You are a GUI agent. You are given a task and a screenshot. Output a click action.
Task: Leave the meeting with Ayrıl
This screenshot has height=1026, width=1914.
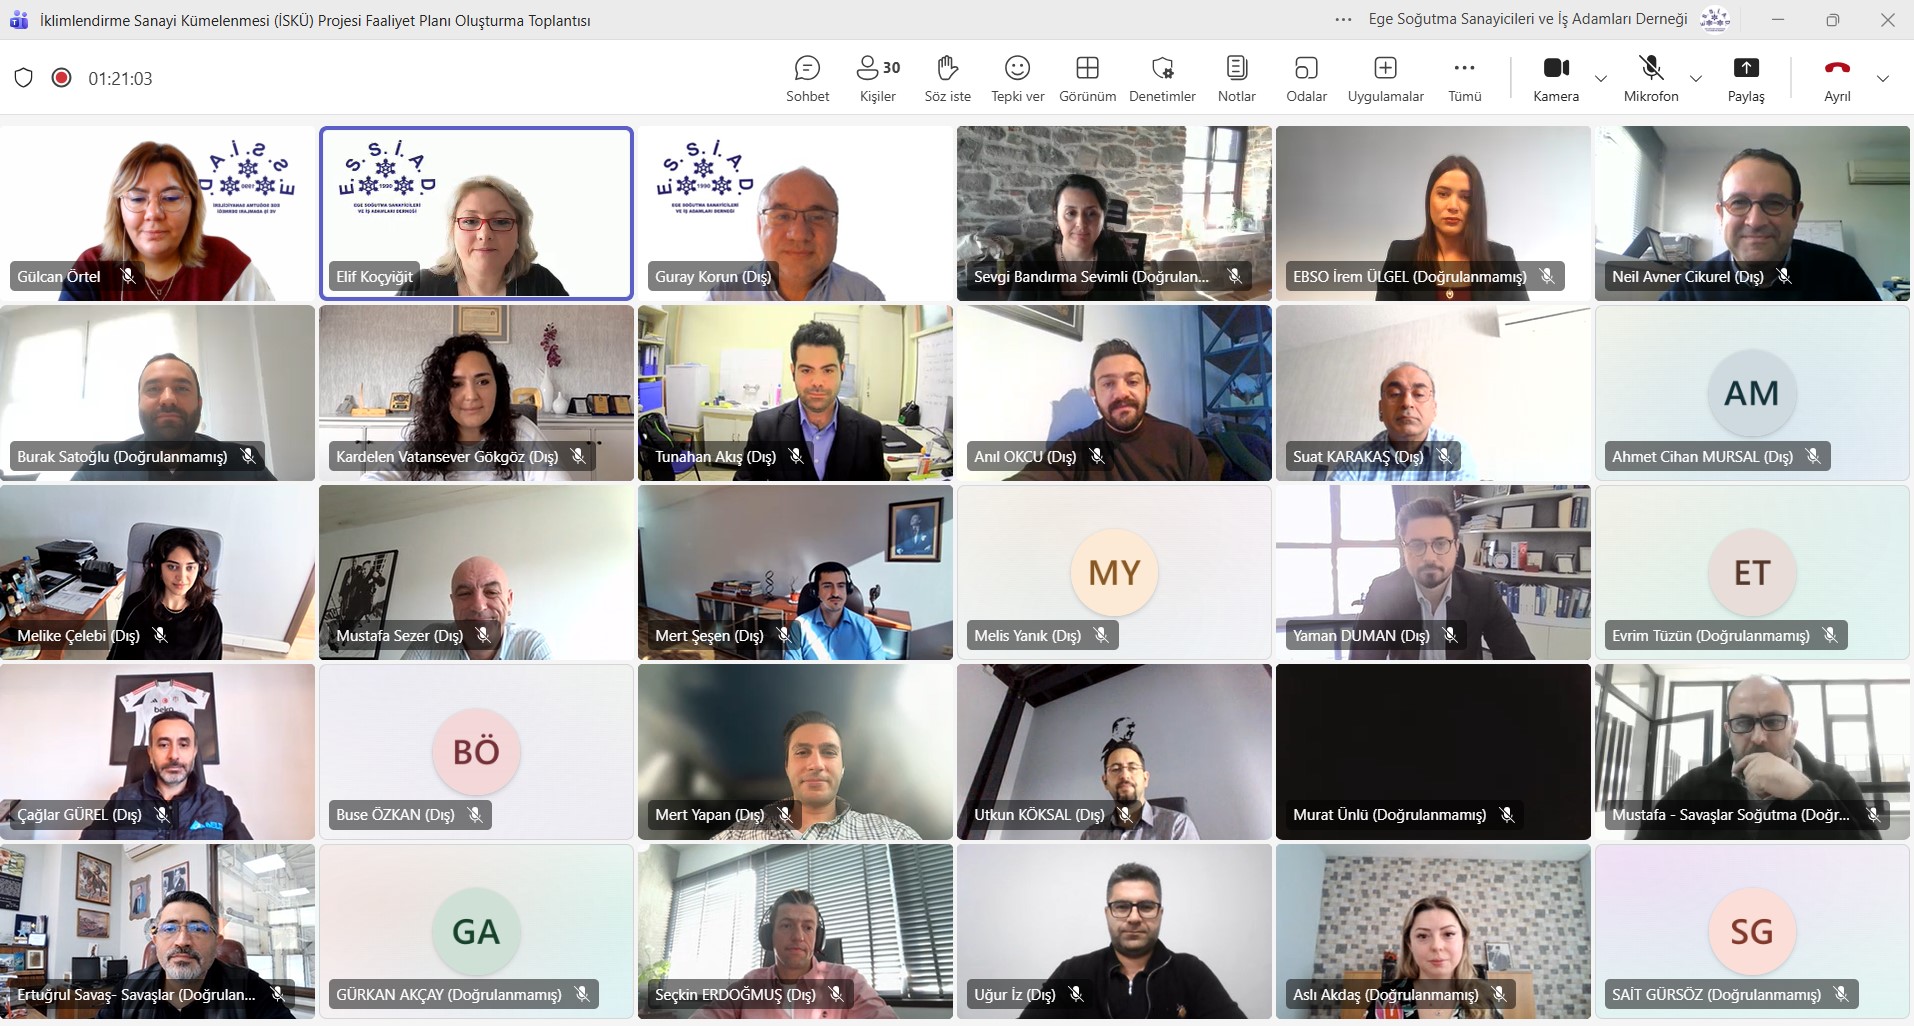[x=1837, y=78]
